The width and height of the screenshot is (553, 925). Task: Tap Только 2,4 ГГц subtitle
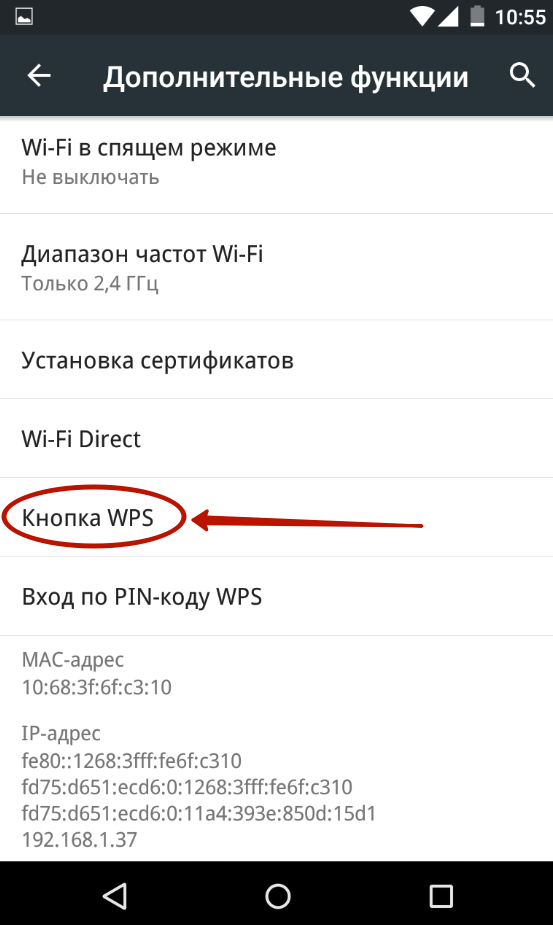point(90,284)
